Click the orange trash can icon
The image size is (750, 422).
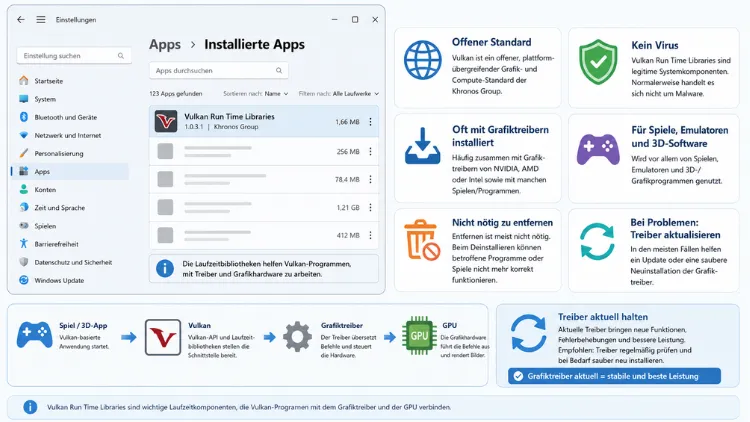pyautogui.click(x=422, y=240)
